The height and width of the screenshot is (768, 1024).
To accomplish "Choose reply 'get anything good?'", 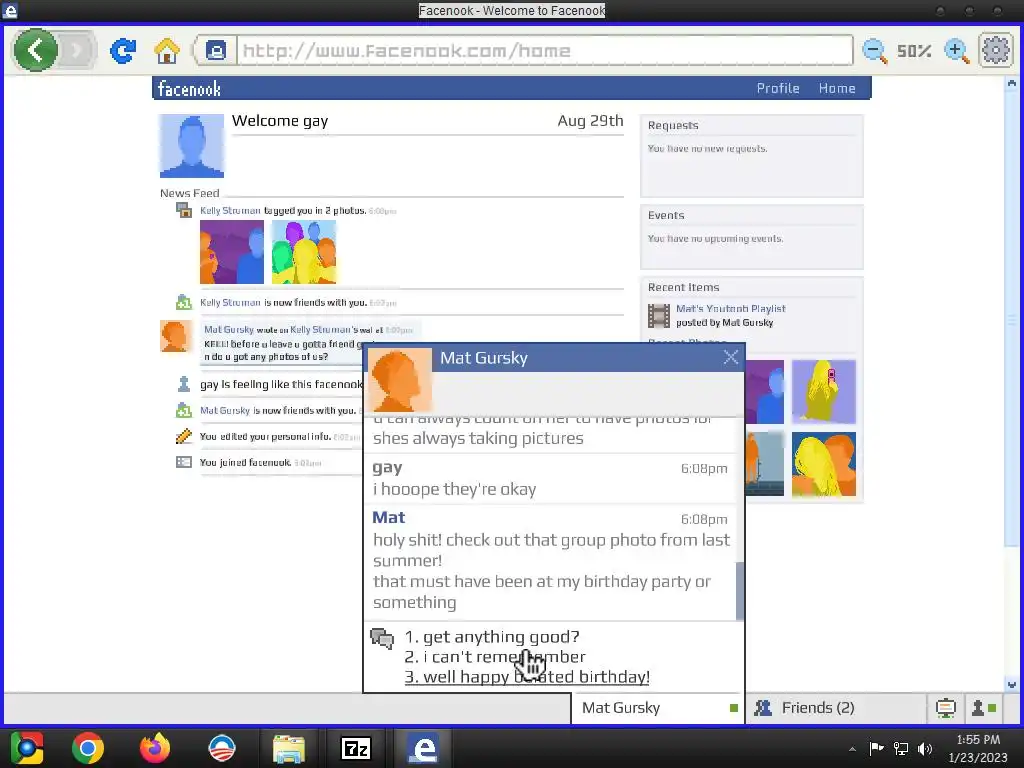I will coord(492,636).
